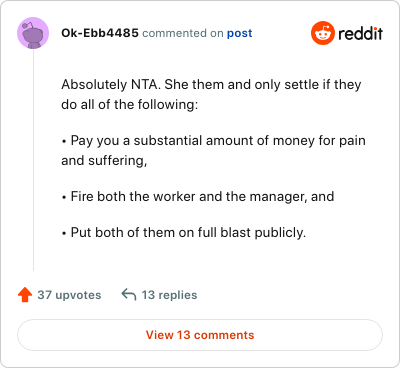The image size is (400, 368).
Task: Click the orange Reddit logo icon
Action: point(323,33)
